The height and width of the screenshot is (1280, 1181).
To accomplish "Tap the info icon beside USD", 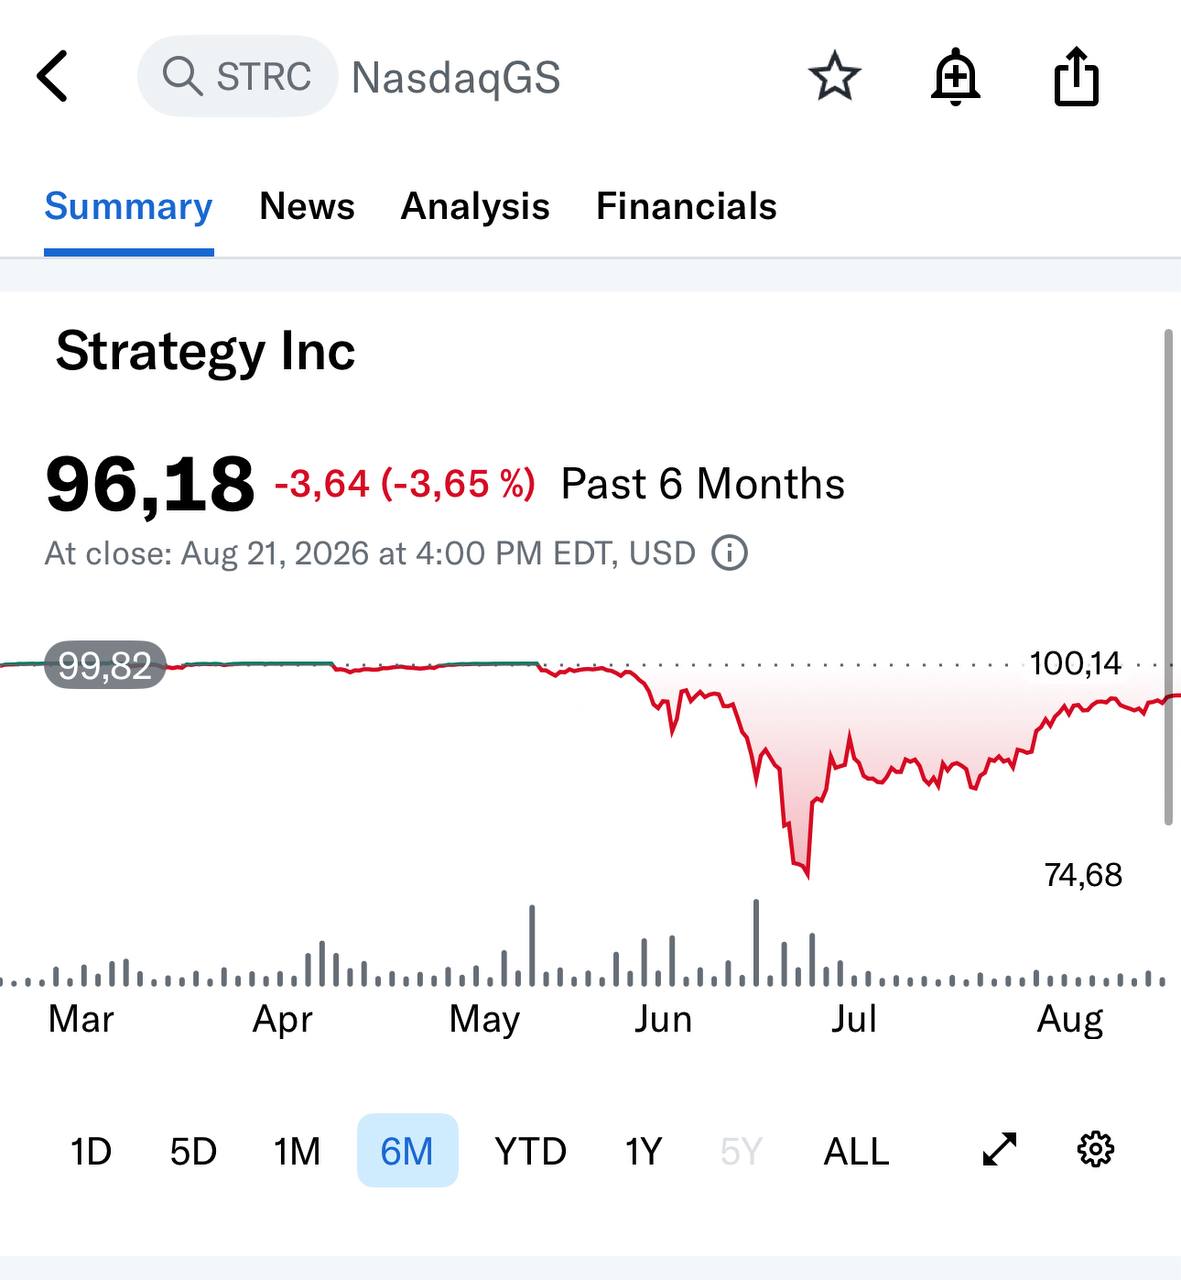I will [x=730, y=552].
